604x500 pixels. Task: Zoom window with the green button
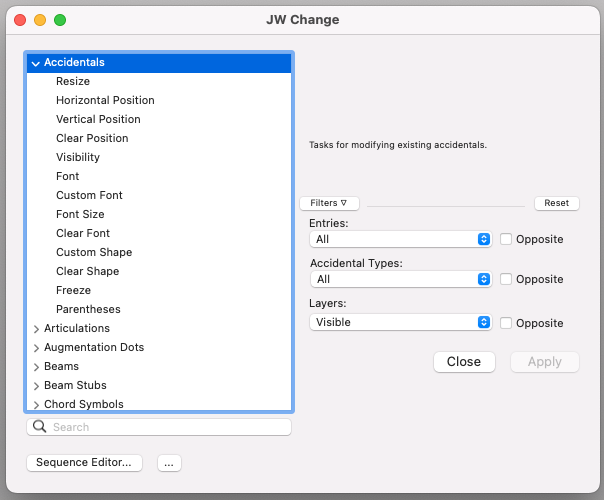click(60, 20)
